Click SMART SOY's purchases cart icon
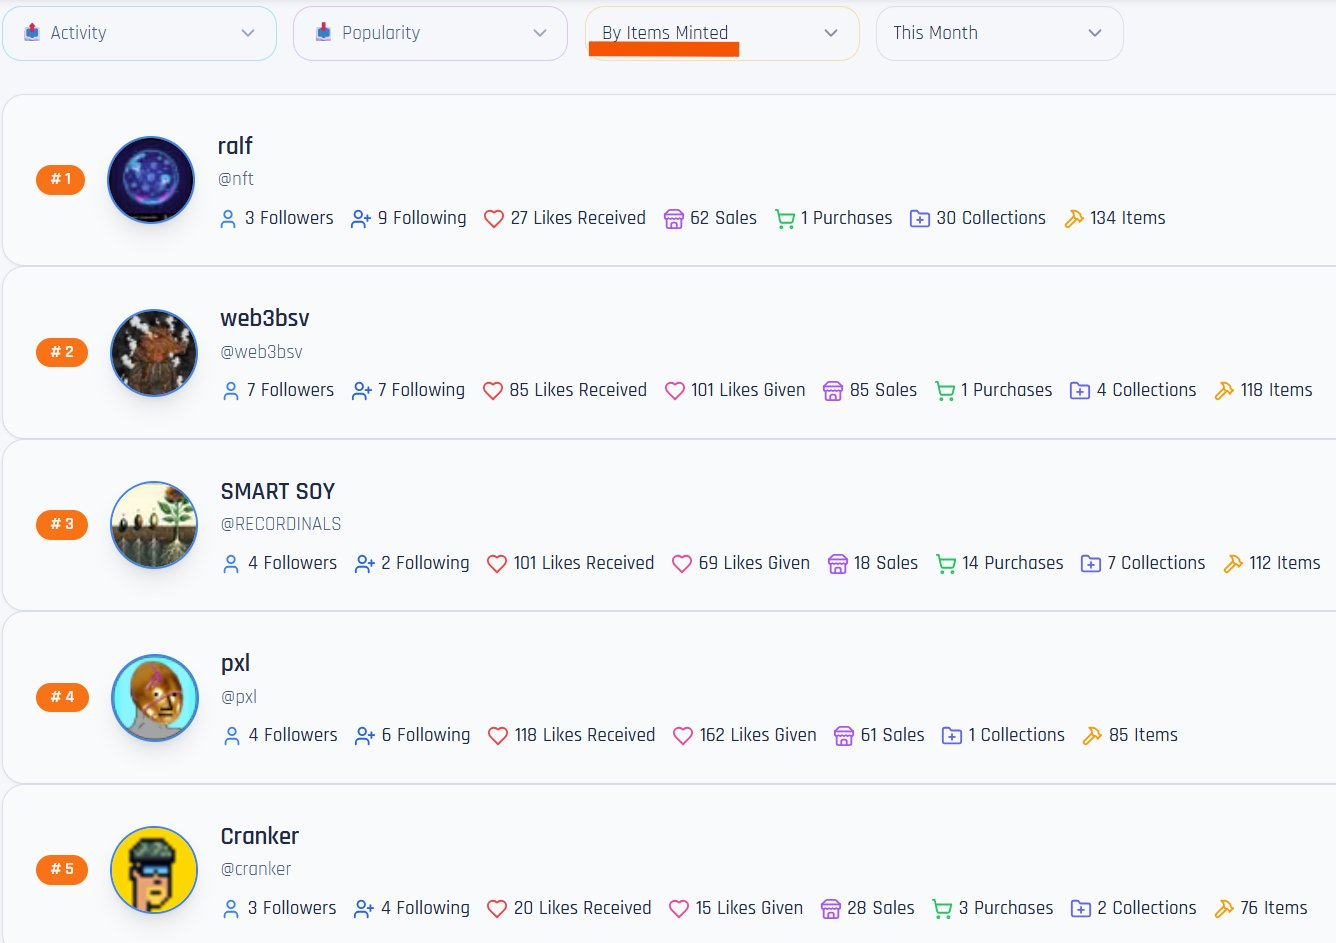Screen dimensions: 1336x943 pos(946,564)
